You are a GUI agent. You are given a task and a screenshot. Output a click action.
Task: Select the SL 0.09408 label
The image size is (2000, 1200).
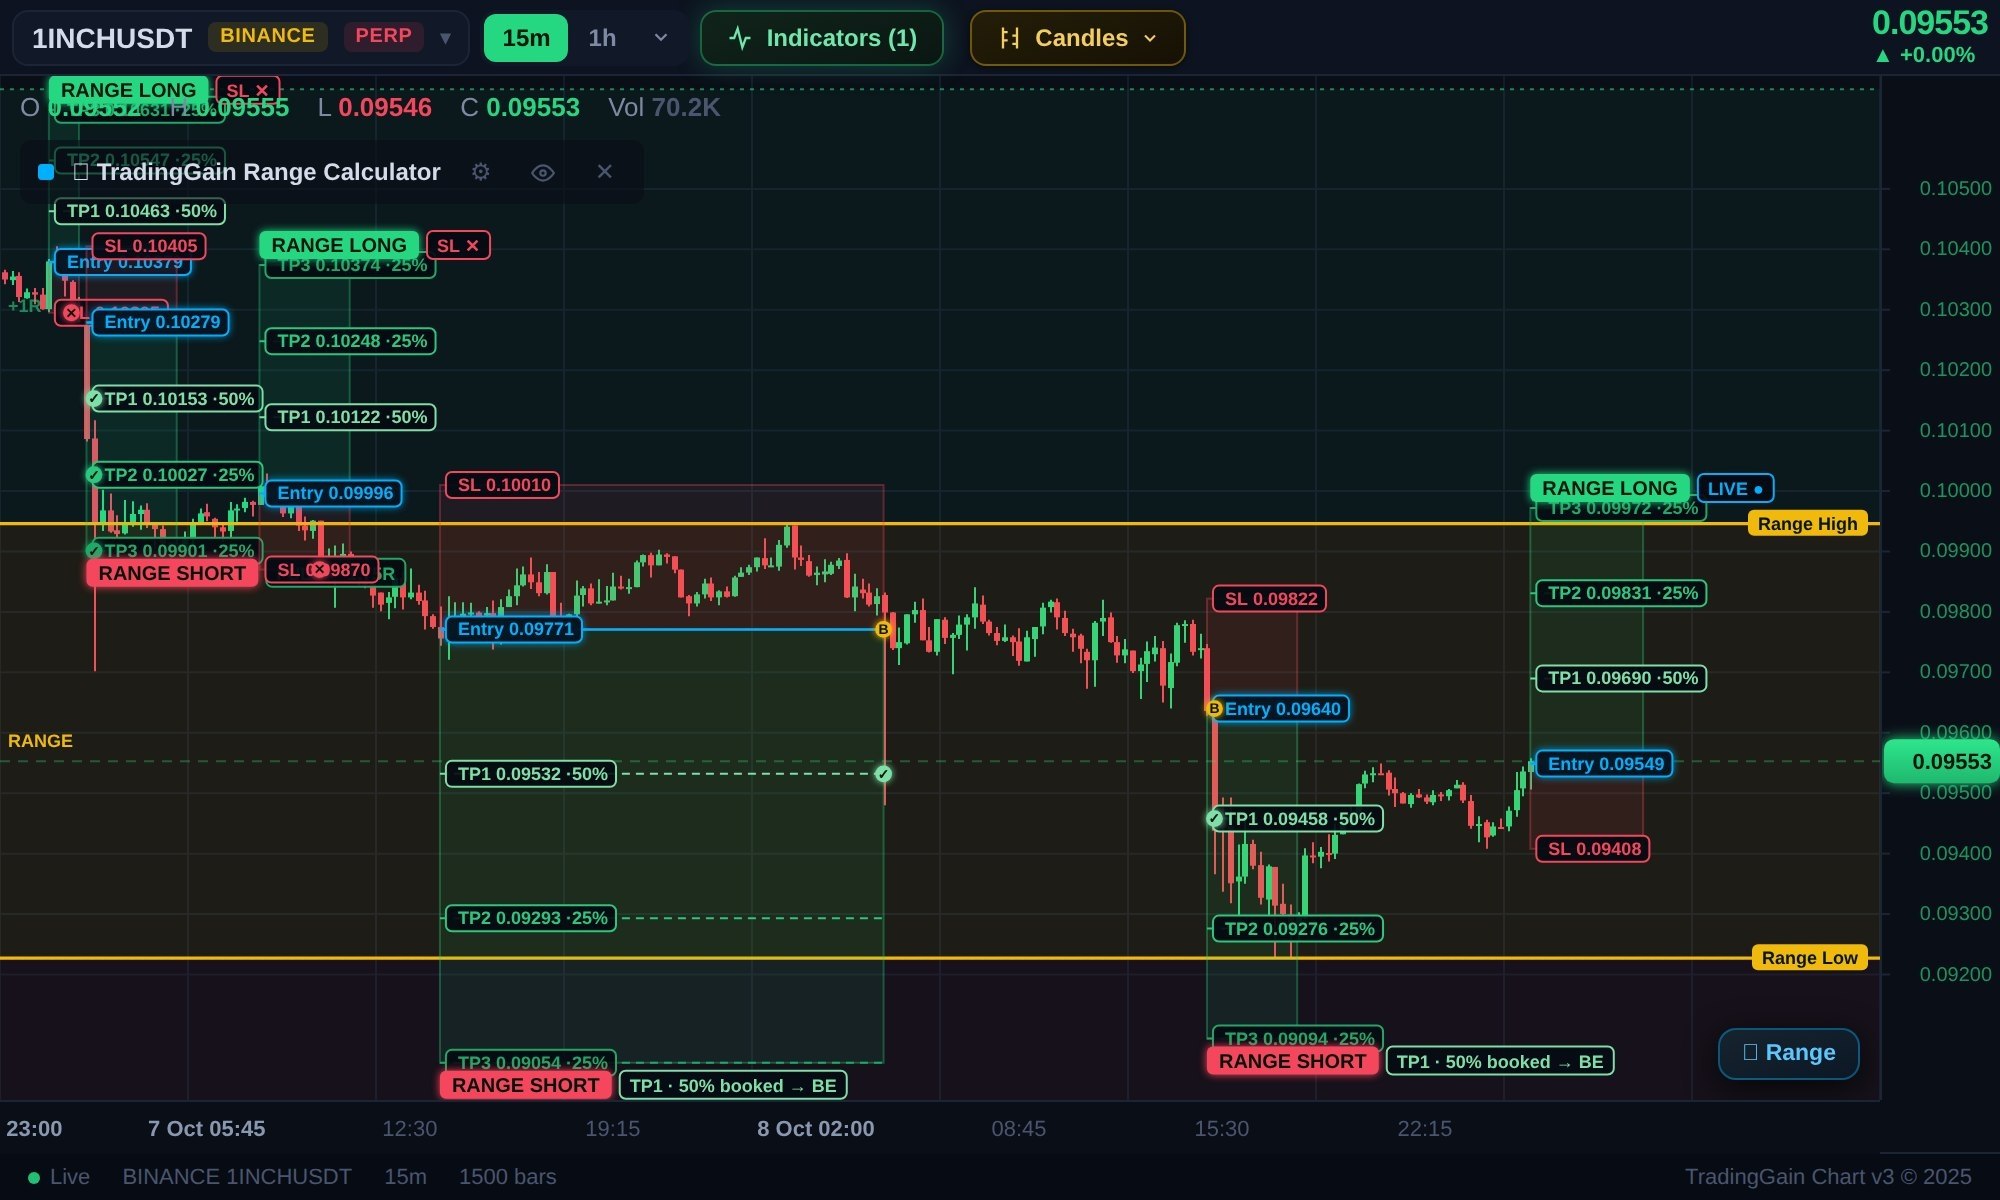(x=1594, y=849)
